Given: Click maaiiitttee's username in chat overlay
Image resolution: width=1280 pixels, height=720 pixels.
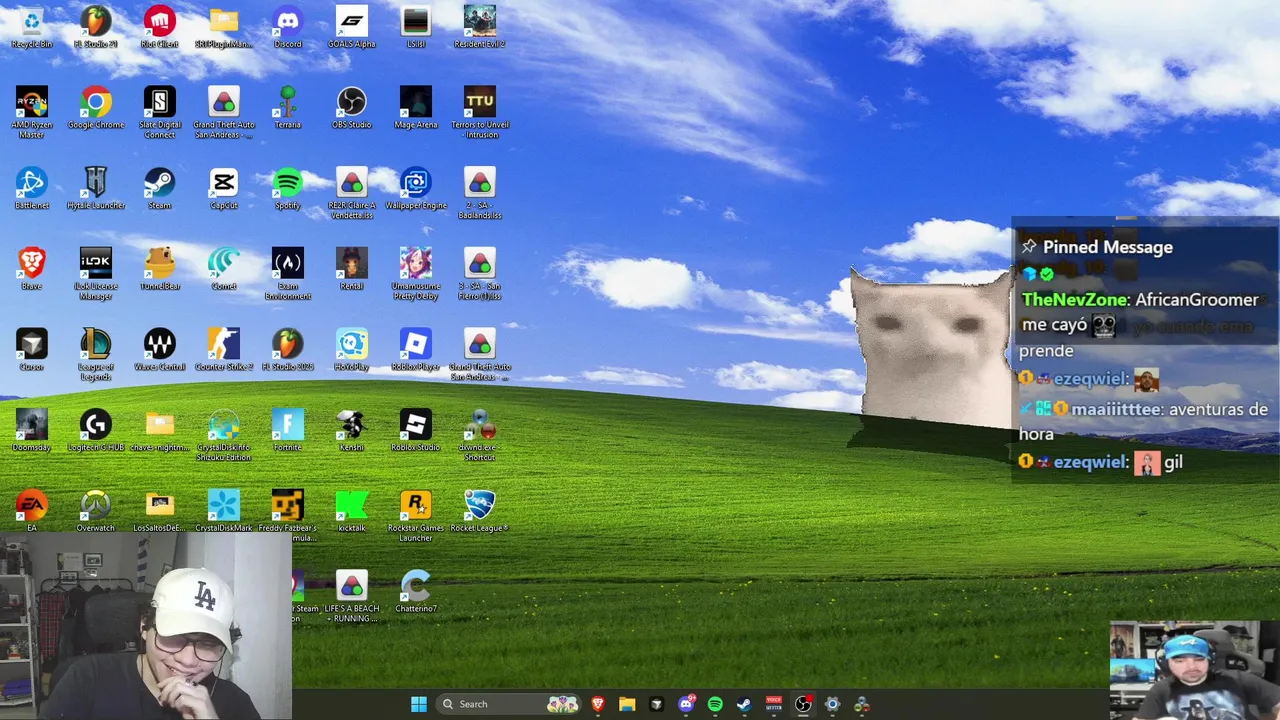Looking at the screenshot, I should click(1115, 410).
